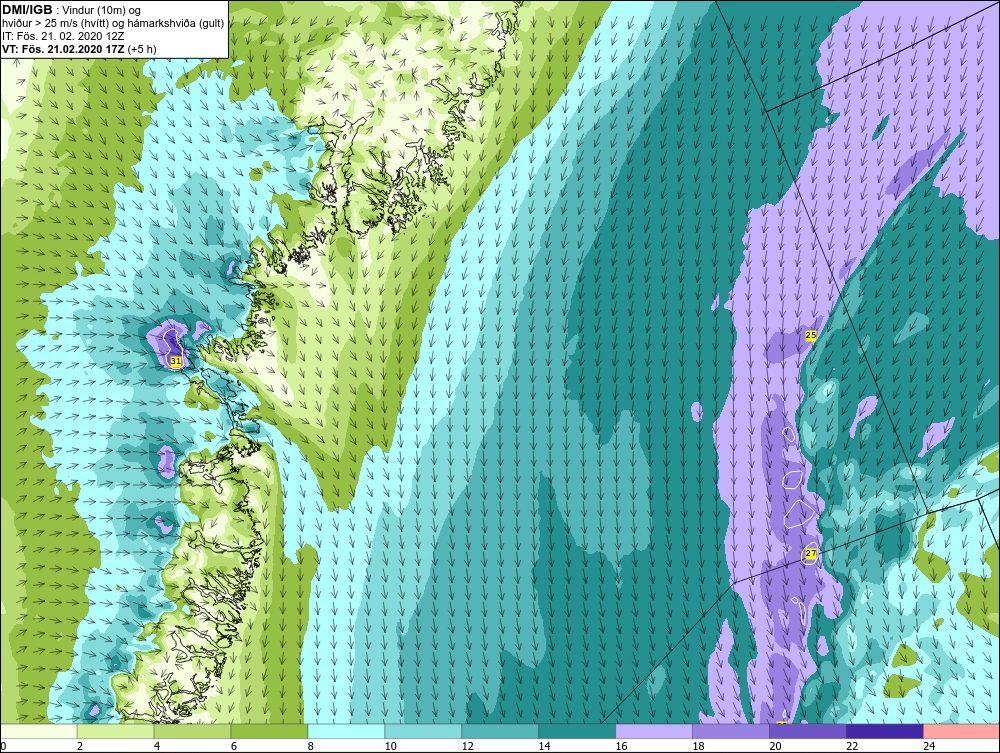The image size is (1000, 753).
Task: Click the 'Vindur (10m) og' heading text
Action: click(x=103, y=11)
